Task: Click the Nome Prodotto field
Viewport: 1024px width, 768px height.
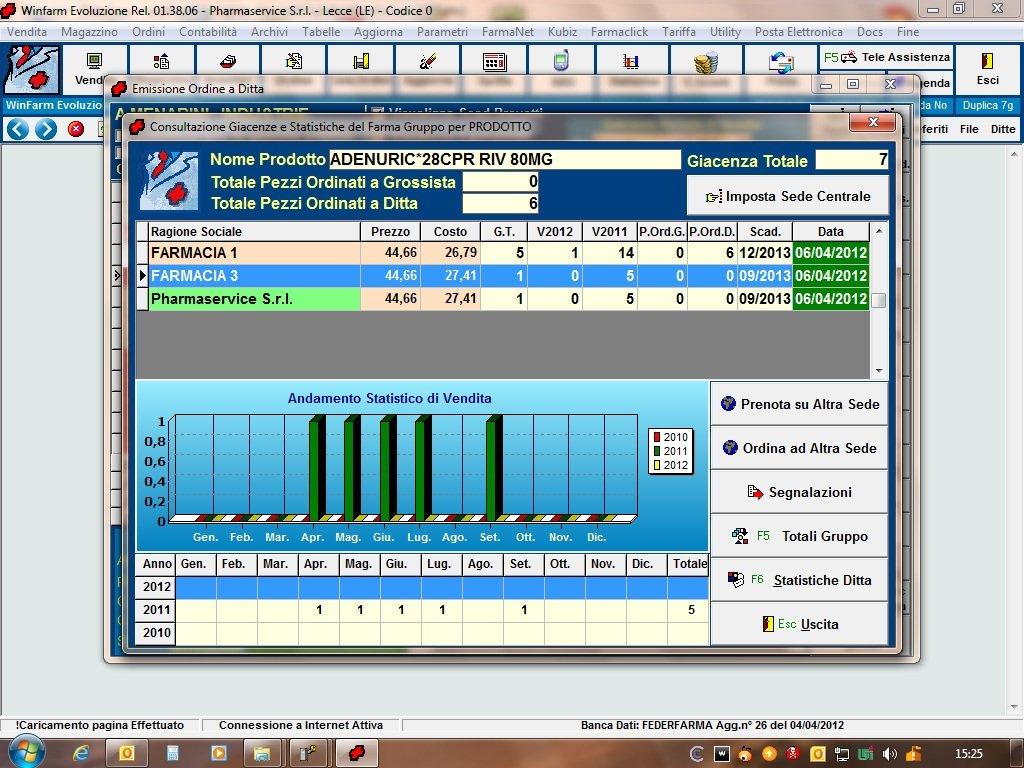Action: pyautogui.click(x=504, y=160)
